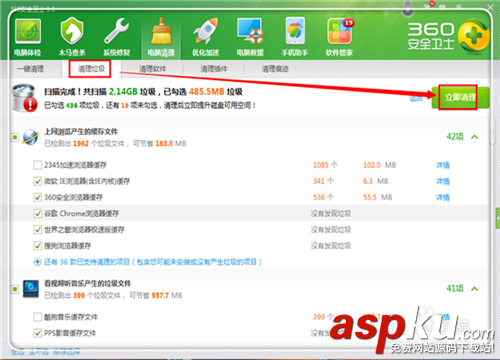This screenshot has height=360, width=500.
Task: Switch to 清理痕迹 tab
Action: 275,69
